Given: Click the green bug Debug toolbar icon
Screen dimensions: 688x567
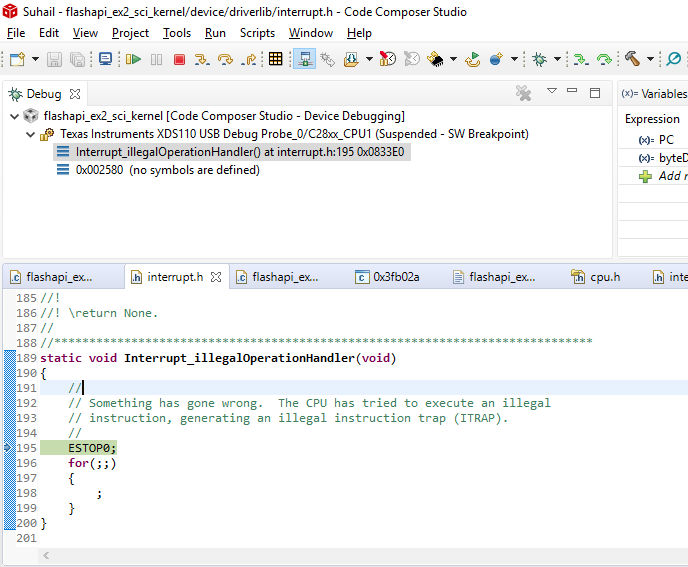Looking at the screenshot, I should (x=539, y=59).
